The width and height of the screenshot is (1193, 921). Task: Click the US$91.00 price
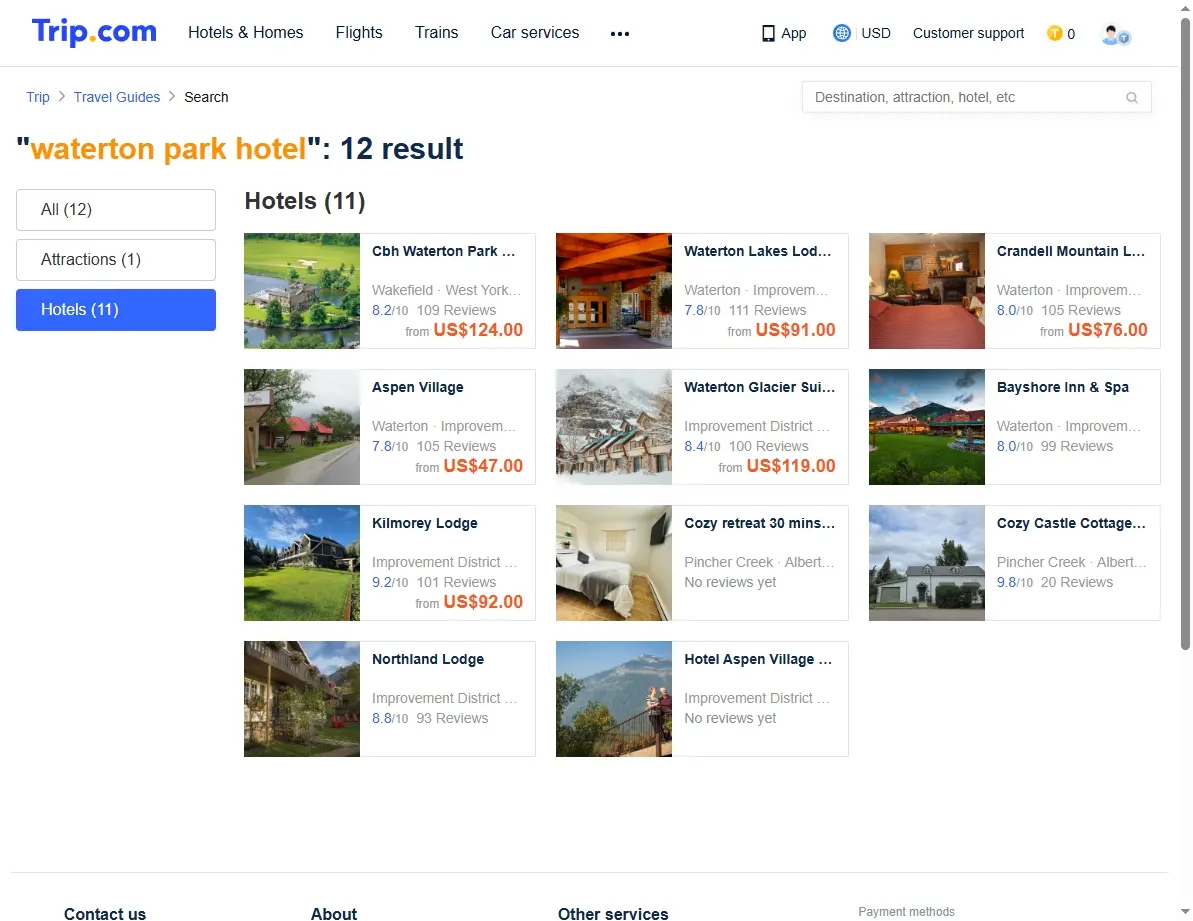point(795,331)
